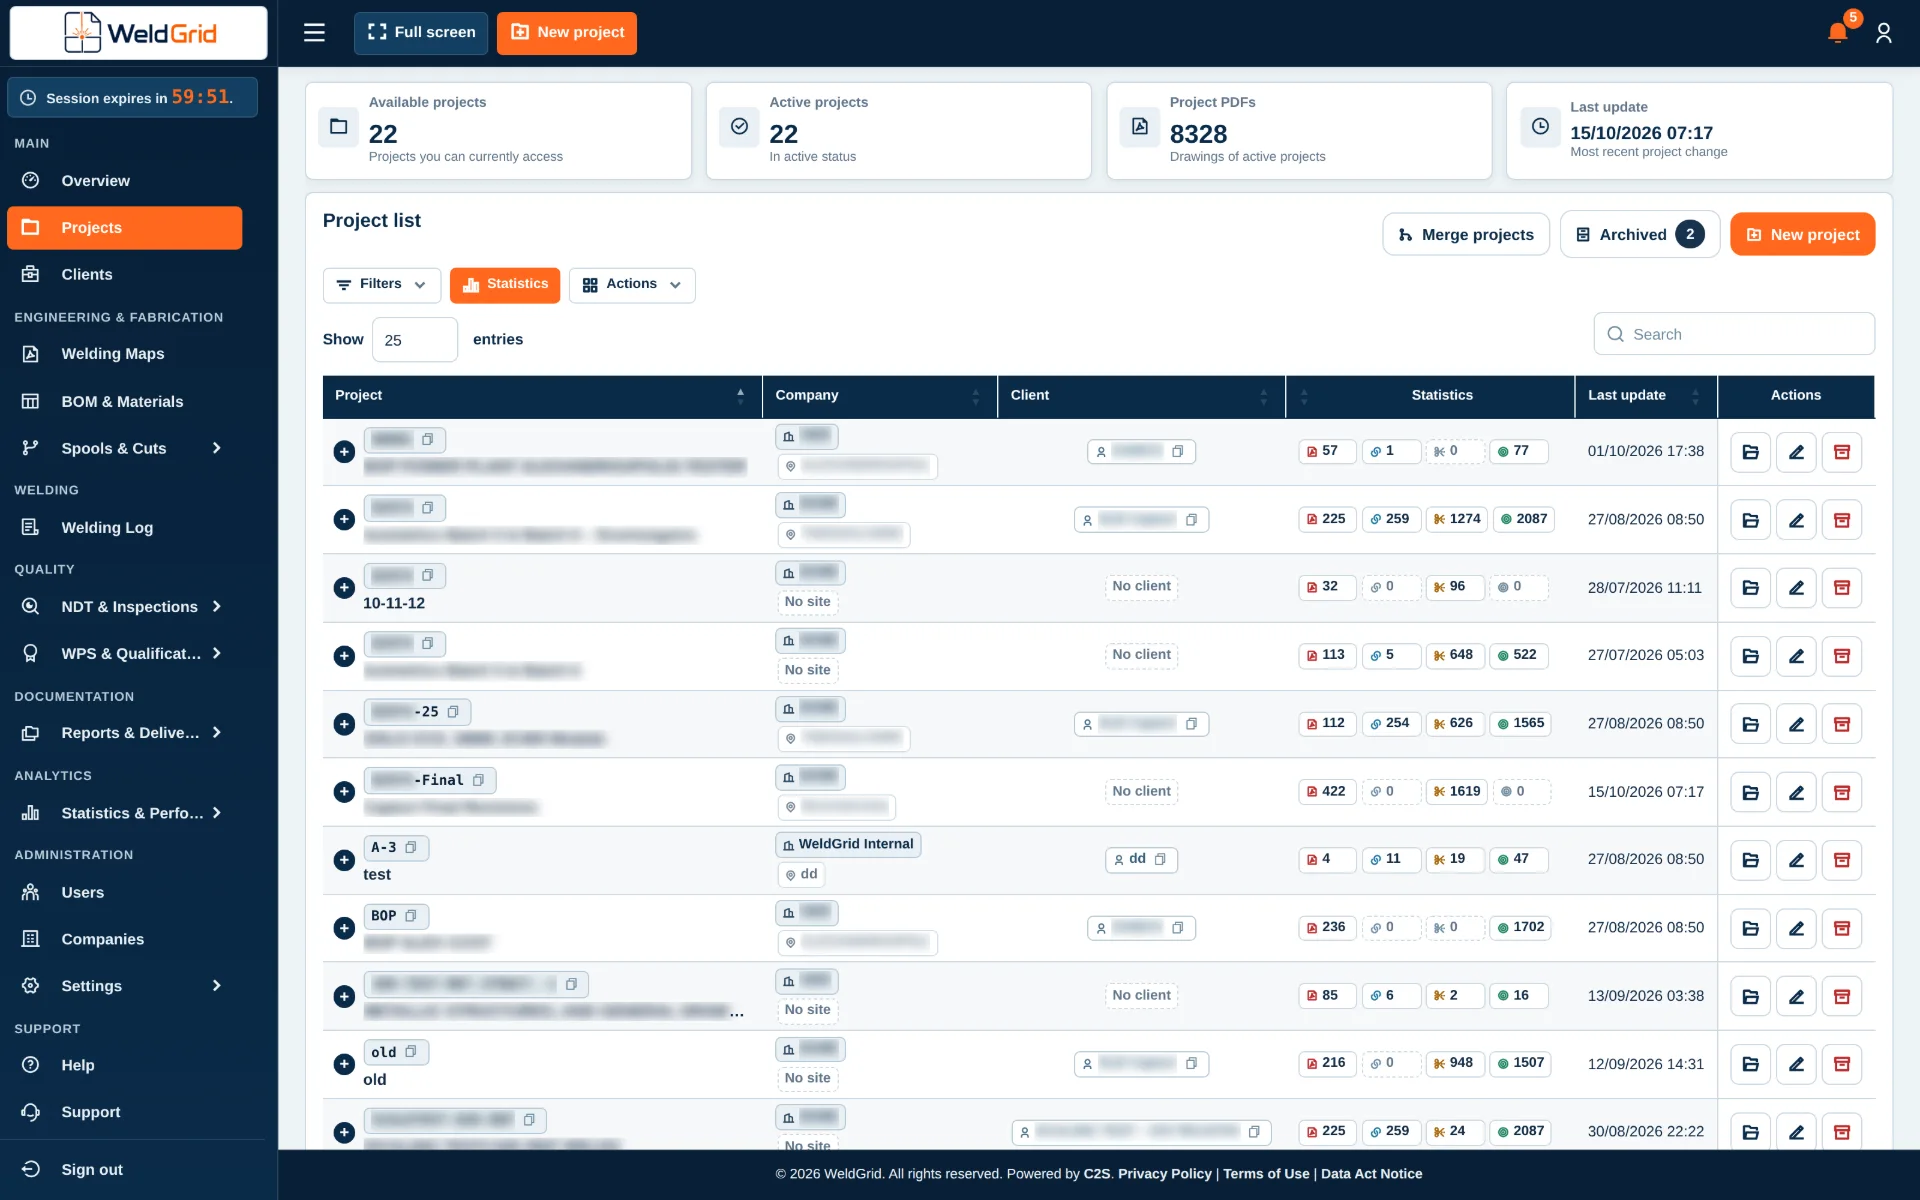Toggle the hamburger sidebar menu
This screenshot has height=1200, width=1920.
point(314,32)
